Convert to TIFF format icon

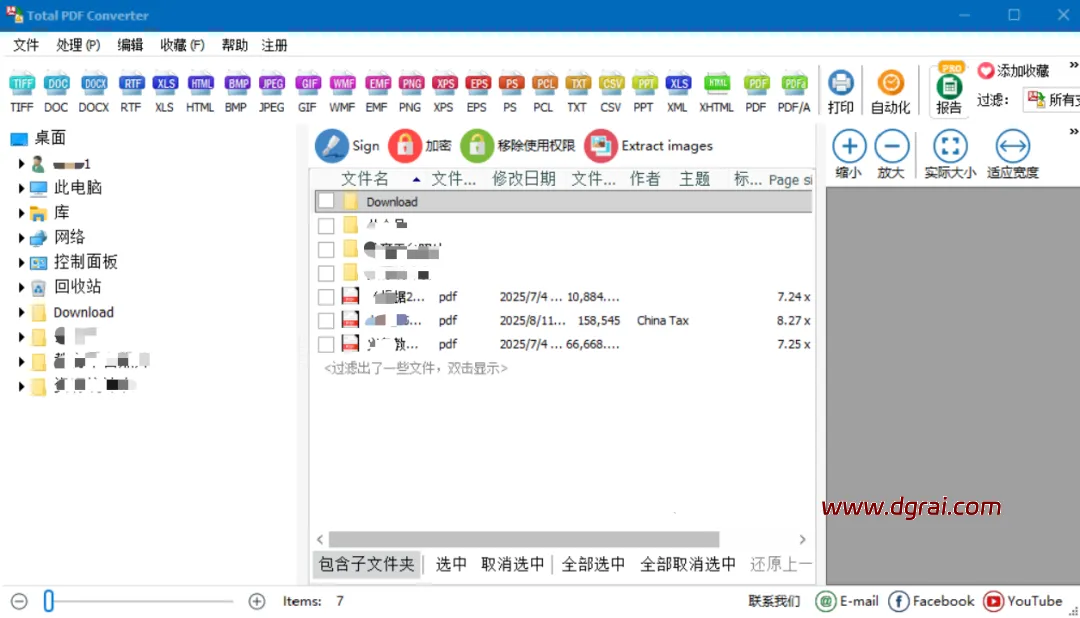tap(21, 92)
